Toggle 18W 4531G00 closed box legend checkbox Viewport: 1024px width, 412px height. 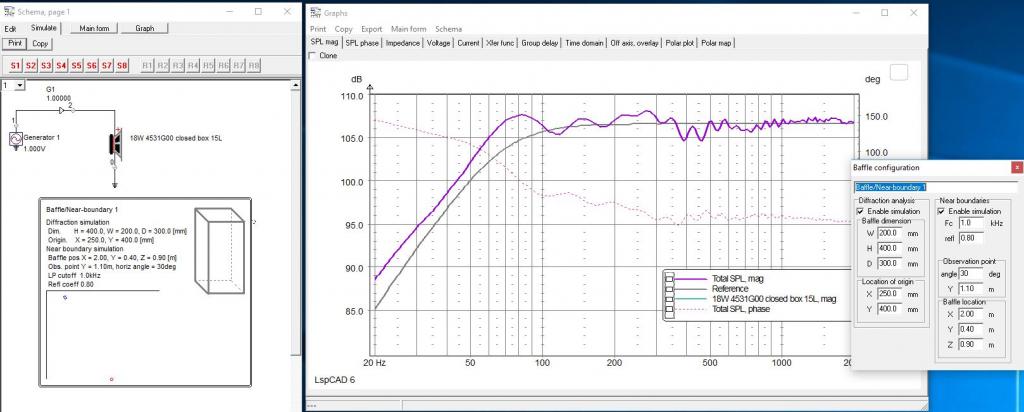pos(669,299)
